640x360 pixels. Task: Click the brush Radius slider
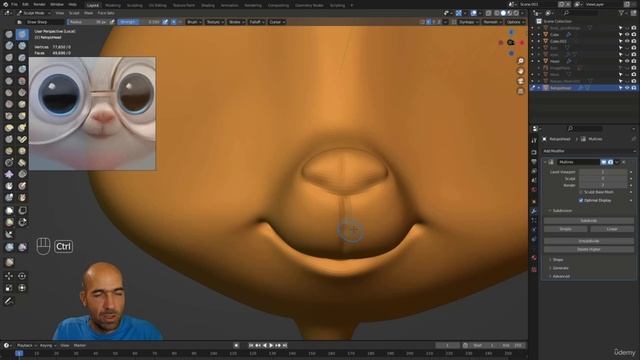[88, 22]
